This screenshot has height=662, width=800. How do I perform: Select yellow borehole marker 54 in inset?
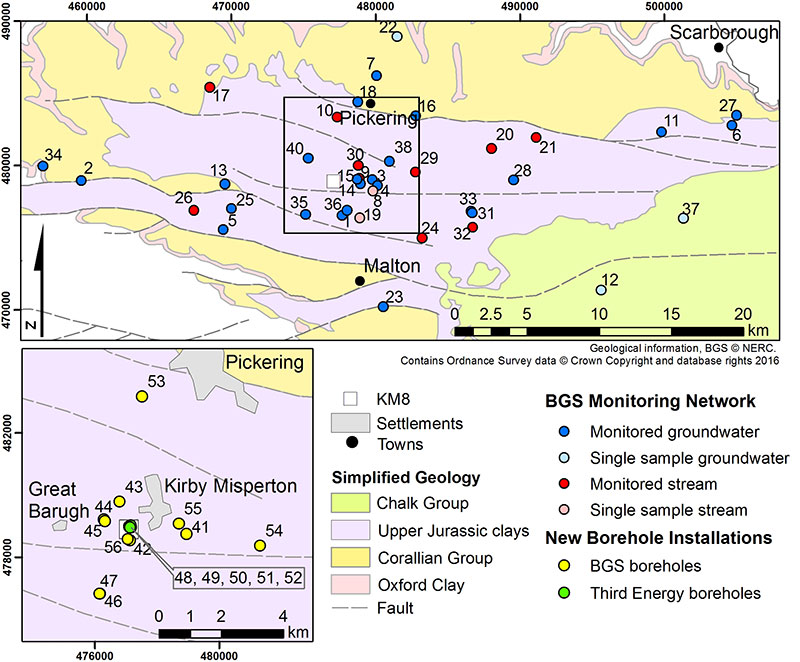tap(260, 545)
